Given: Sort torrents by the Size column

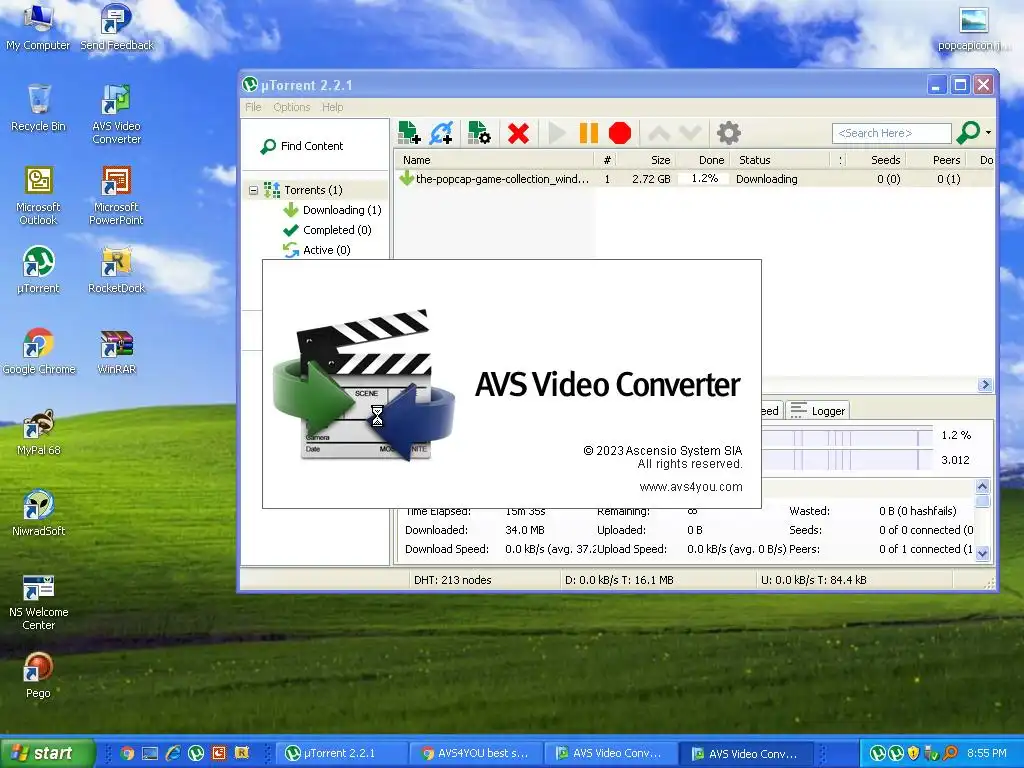Looking at the screenshot, I should point(647,160).
